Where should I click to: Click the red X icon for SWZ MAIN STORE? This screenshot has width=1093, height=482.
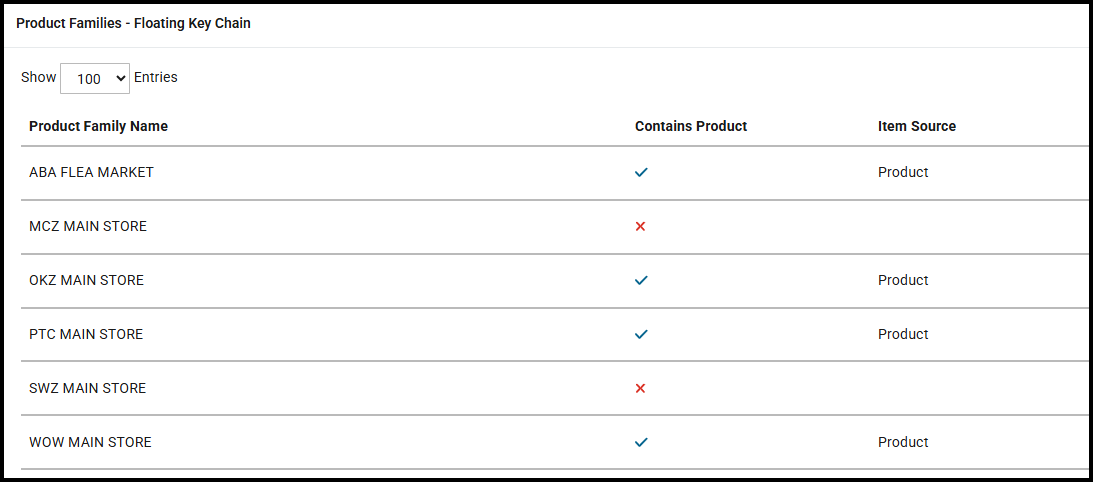[640, 389]
